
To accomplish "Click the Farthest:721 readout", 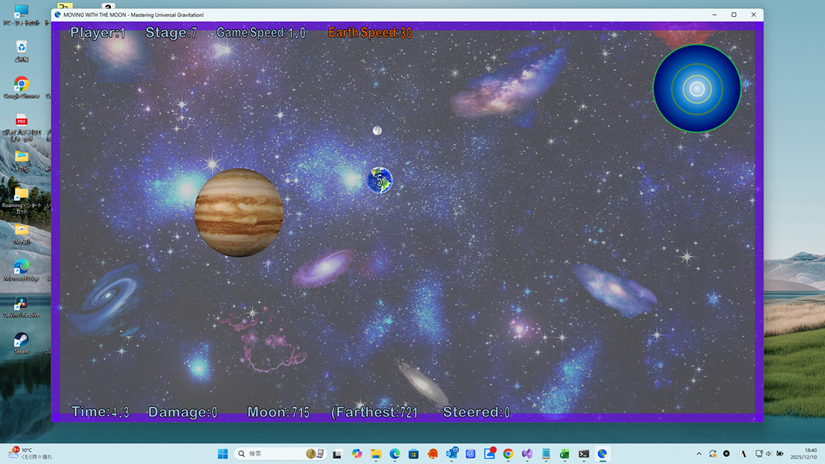I will click(374, 412).
